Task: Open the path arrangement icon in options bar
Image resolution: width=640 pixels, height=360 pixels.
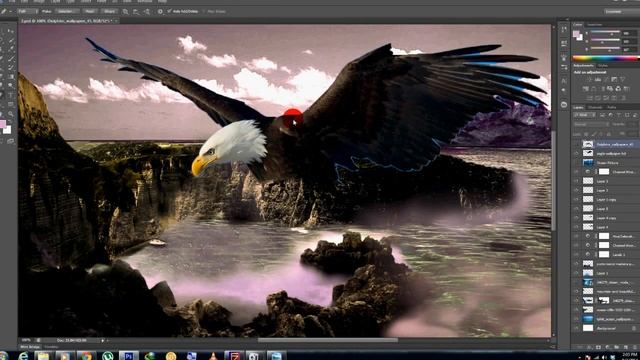Action: (x=147, y=12)
